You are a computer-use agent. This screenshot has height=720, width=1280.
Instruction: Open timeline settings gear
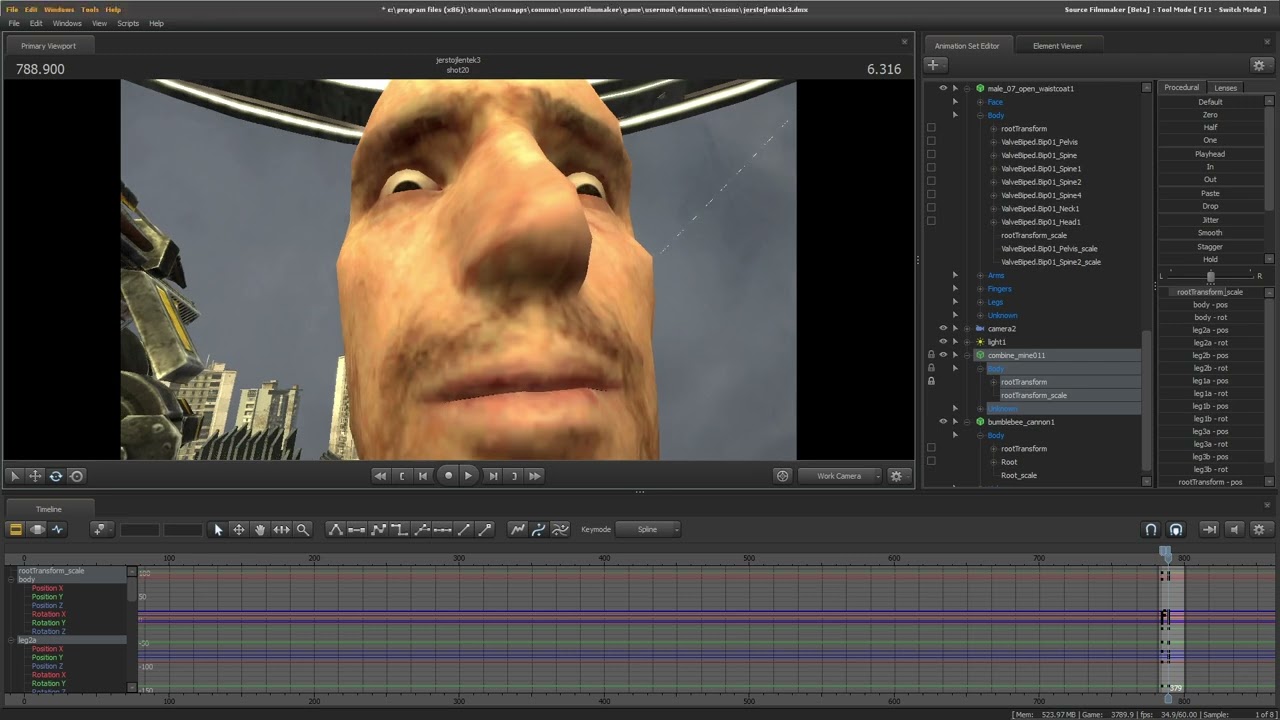pyautogui.click(x=1260, y=529)
